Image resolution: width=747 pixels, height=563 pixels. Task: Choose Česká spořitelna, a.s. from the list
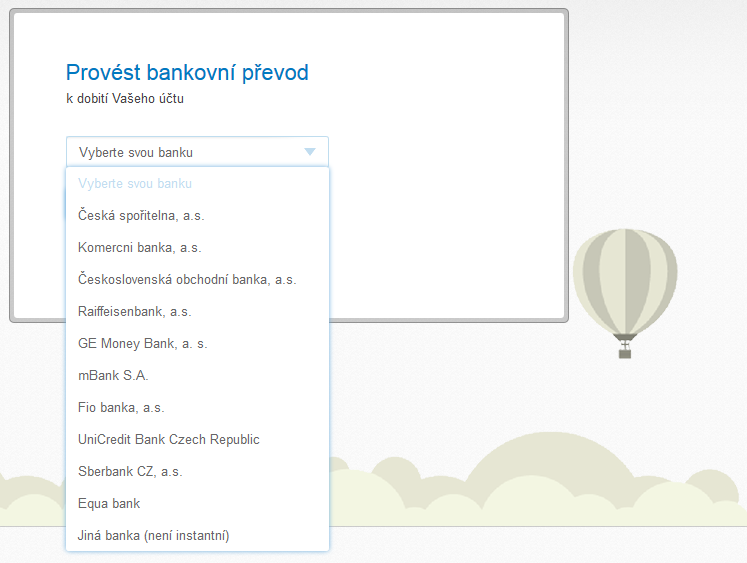(x=197, y=215)
